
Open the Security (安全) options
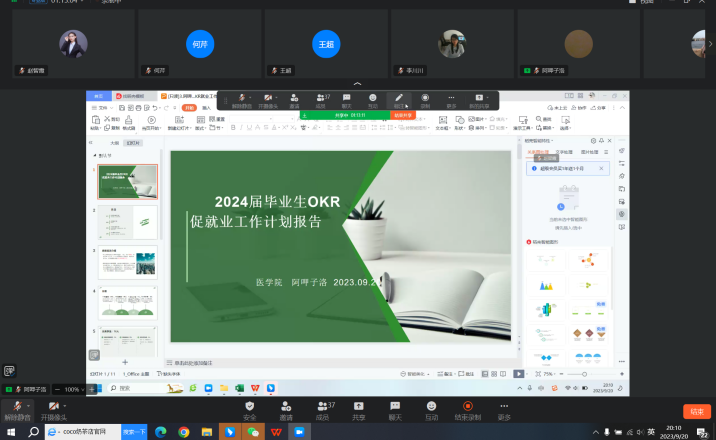(x=250, y=408)
